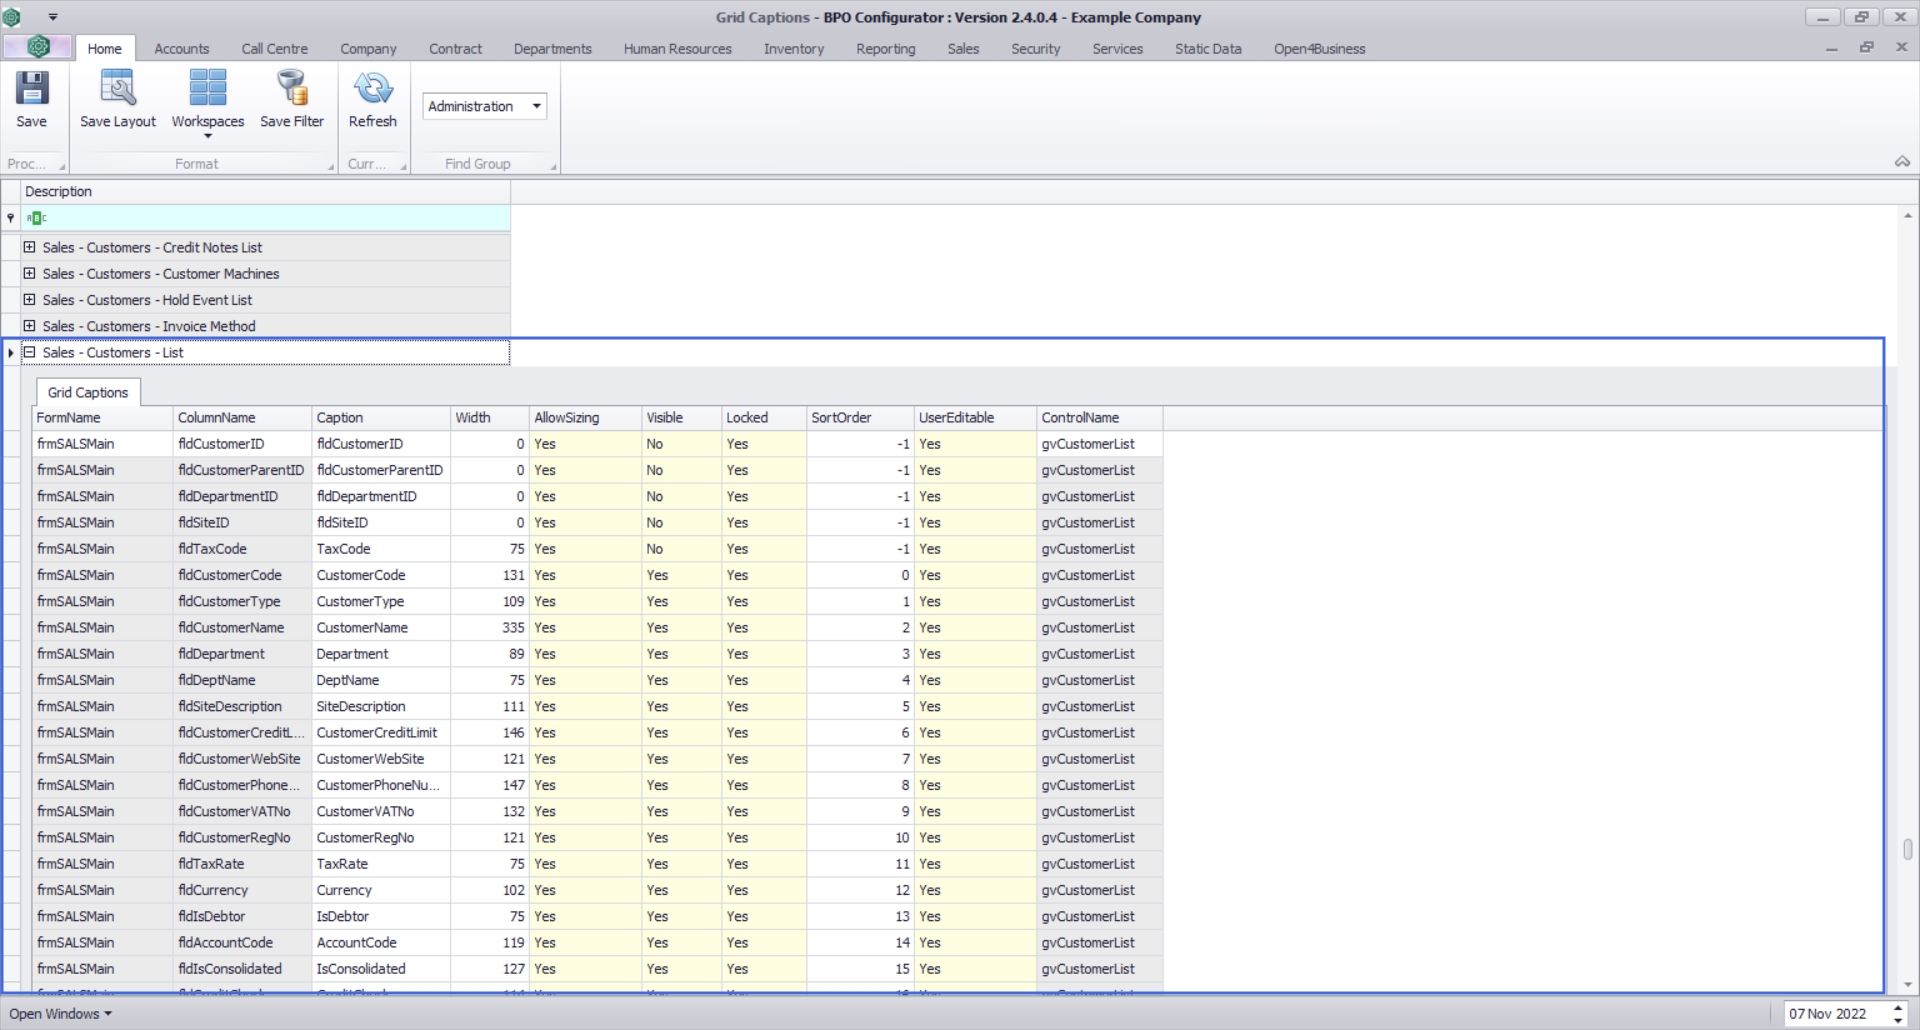Expand Sales - Customers - Credit Notes List
This screenshot has width=1920, height=1030.
30,247
